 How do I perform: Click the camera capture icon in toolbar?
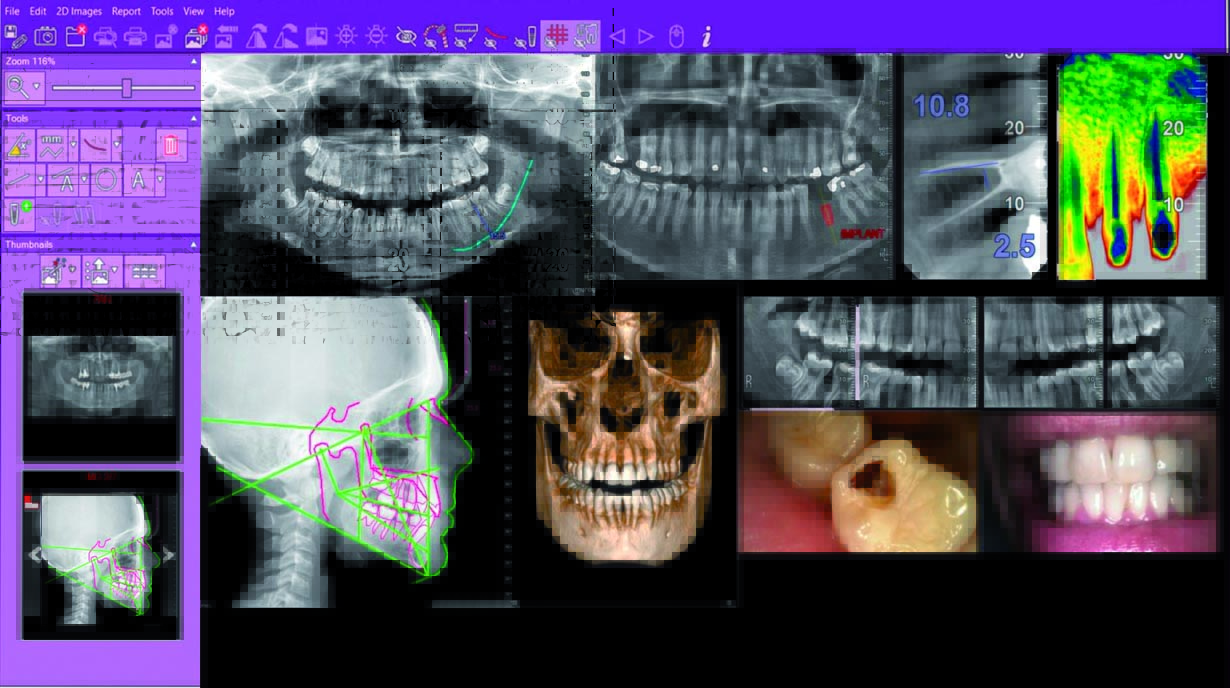coord(46,37)
